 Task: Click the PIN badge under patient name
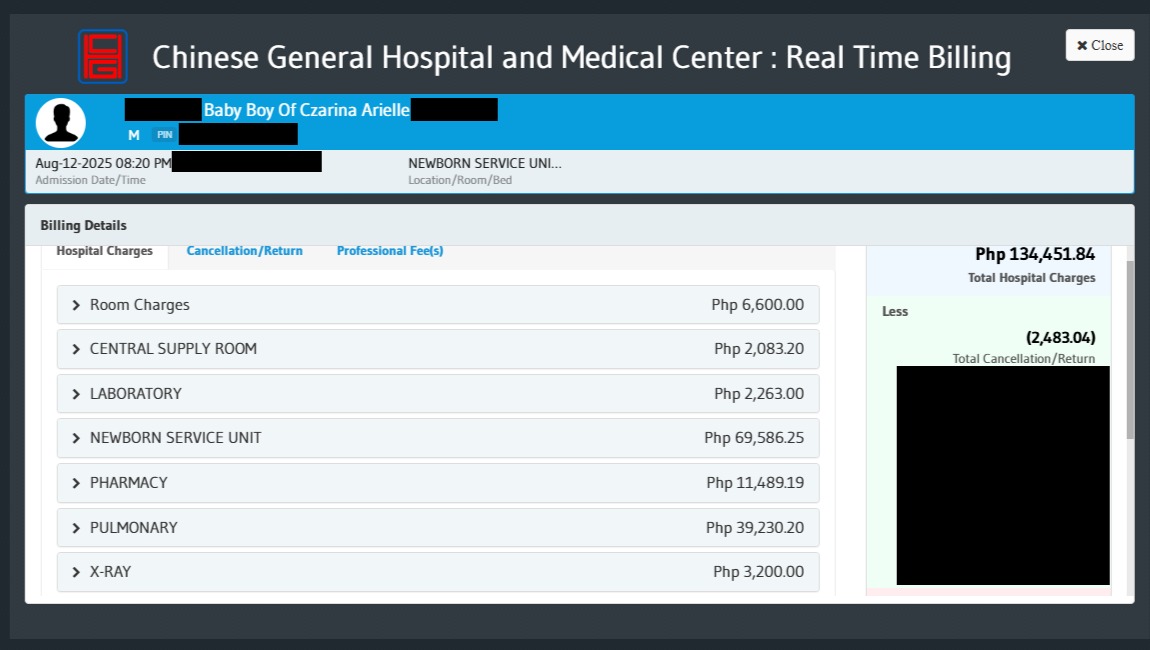click(x=164, y=135)
